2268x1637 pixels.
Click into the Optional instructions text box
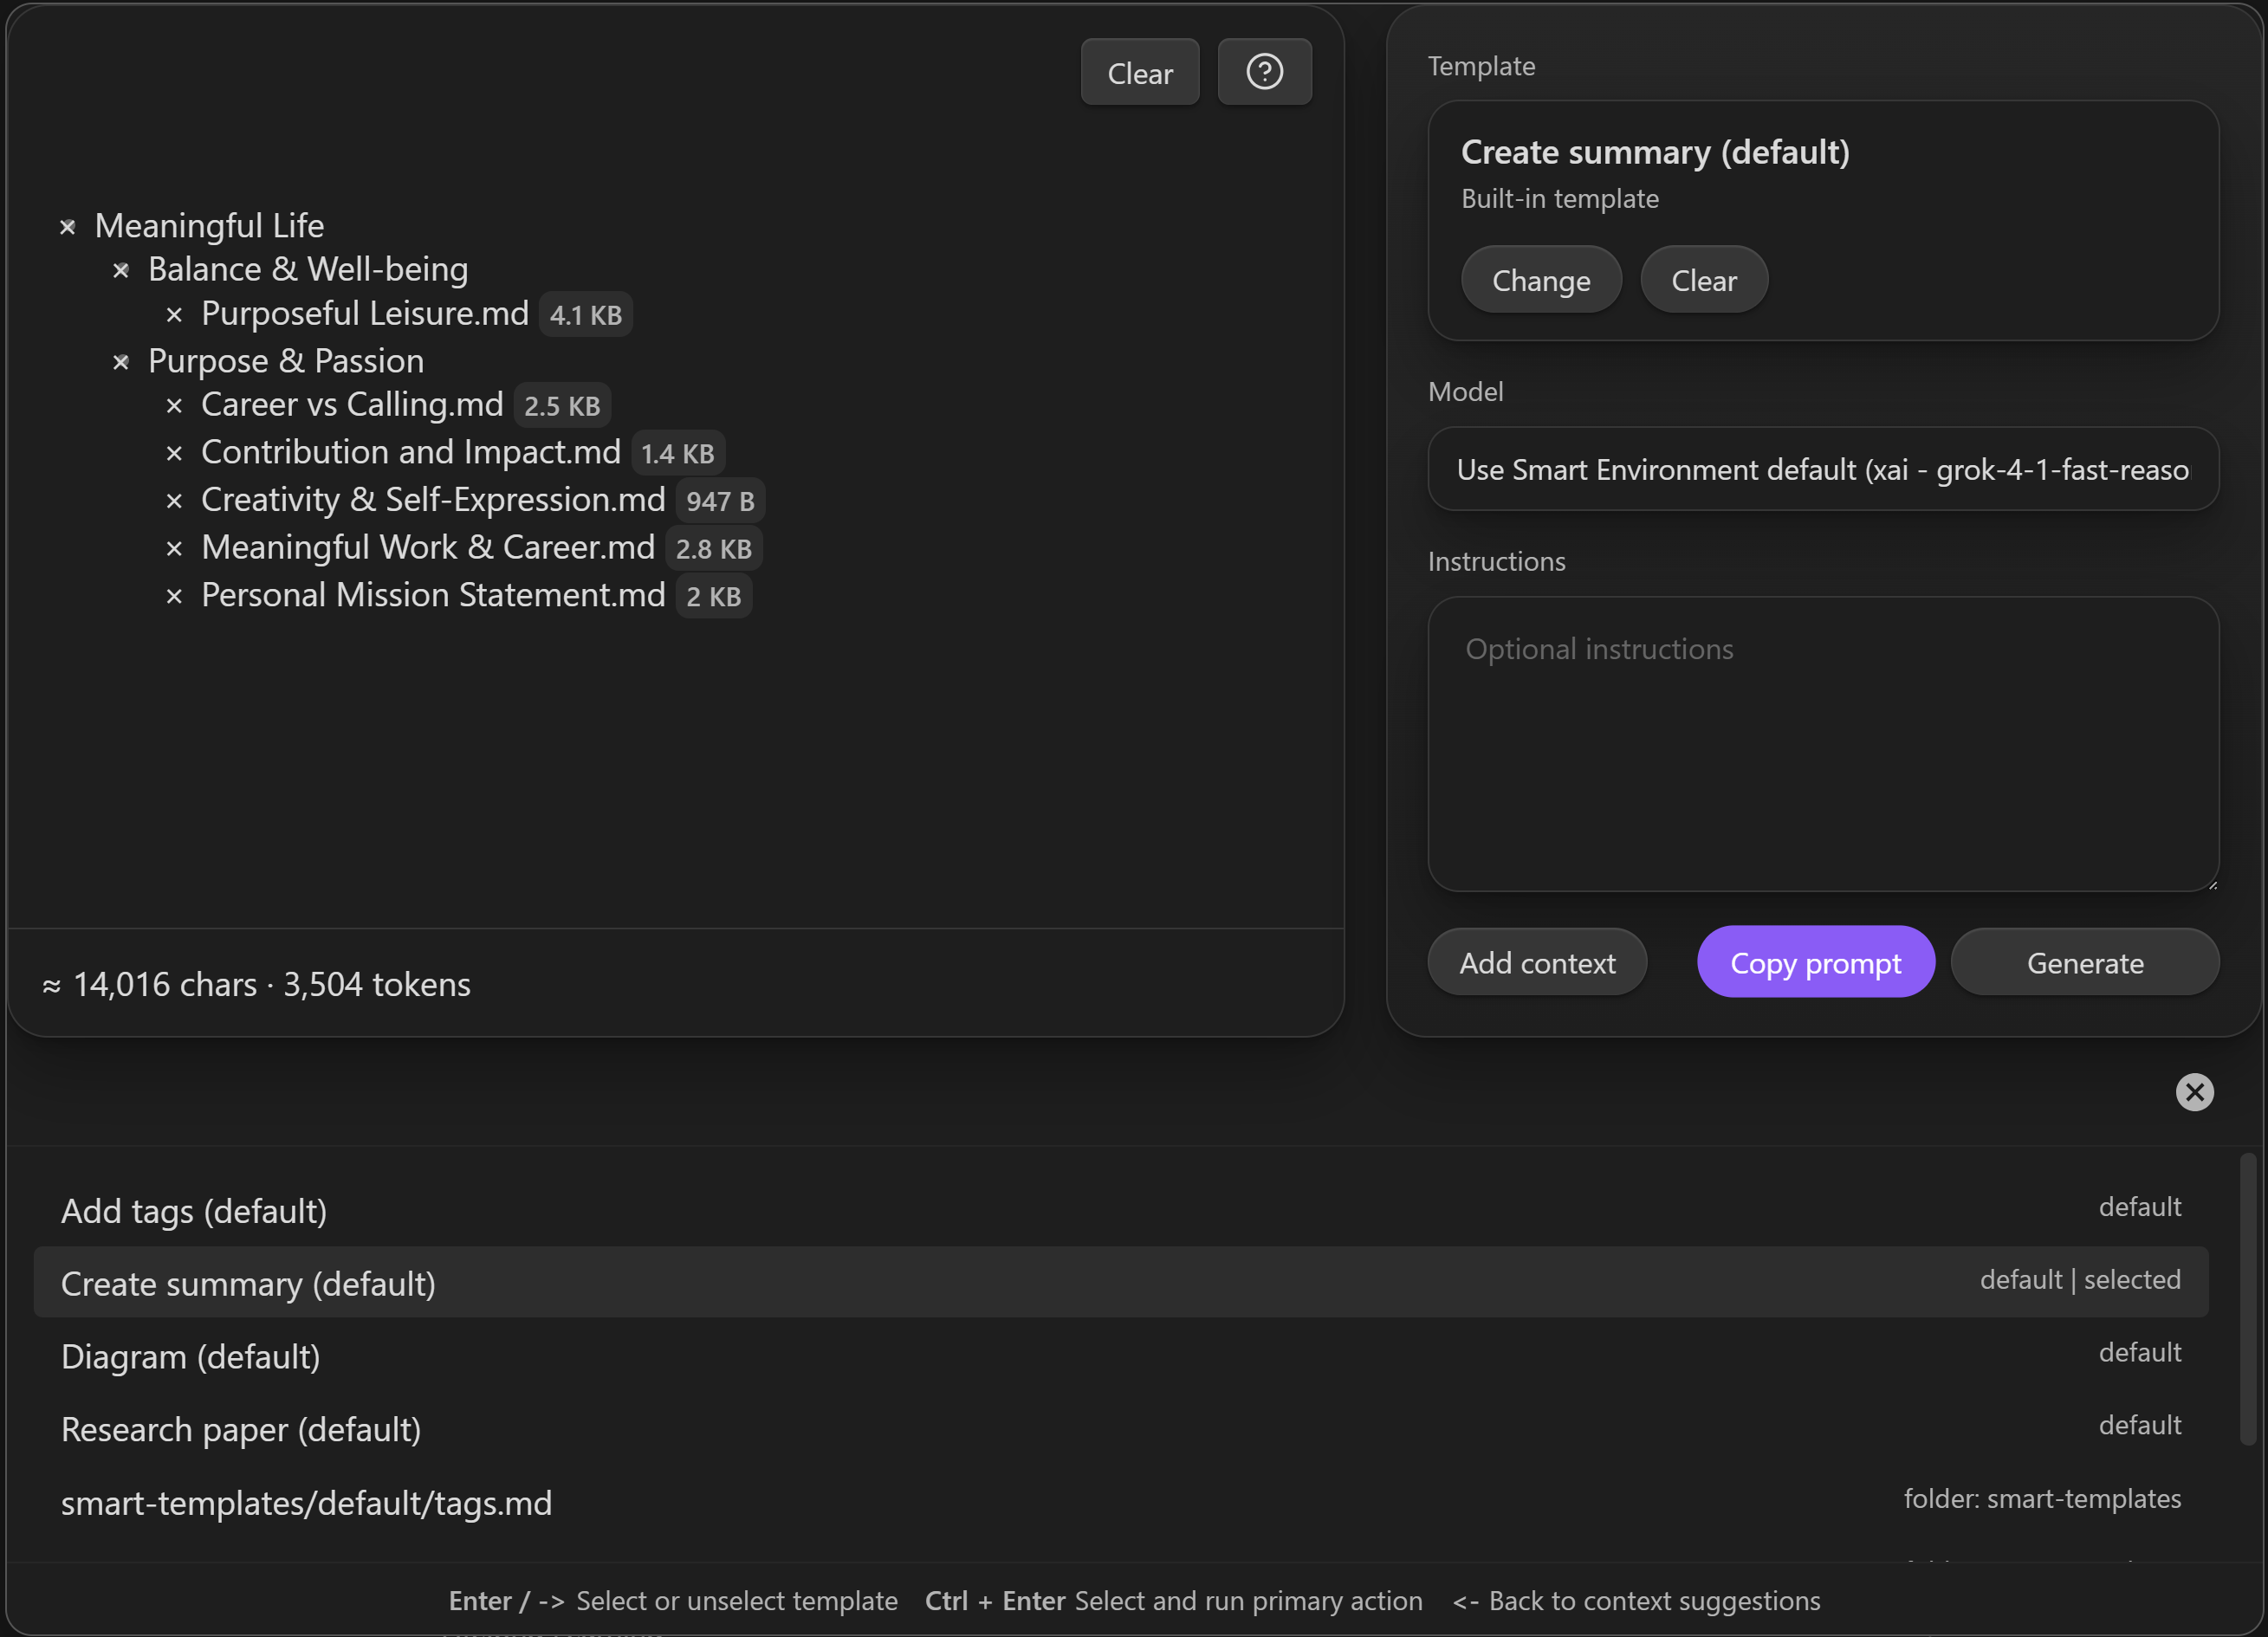coord(1822,745)
